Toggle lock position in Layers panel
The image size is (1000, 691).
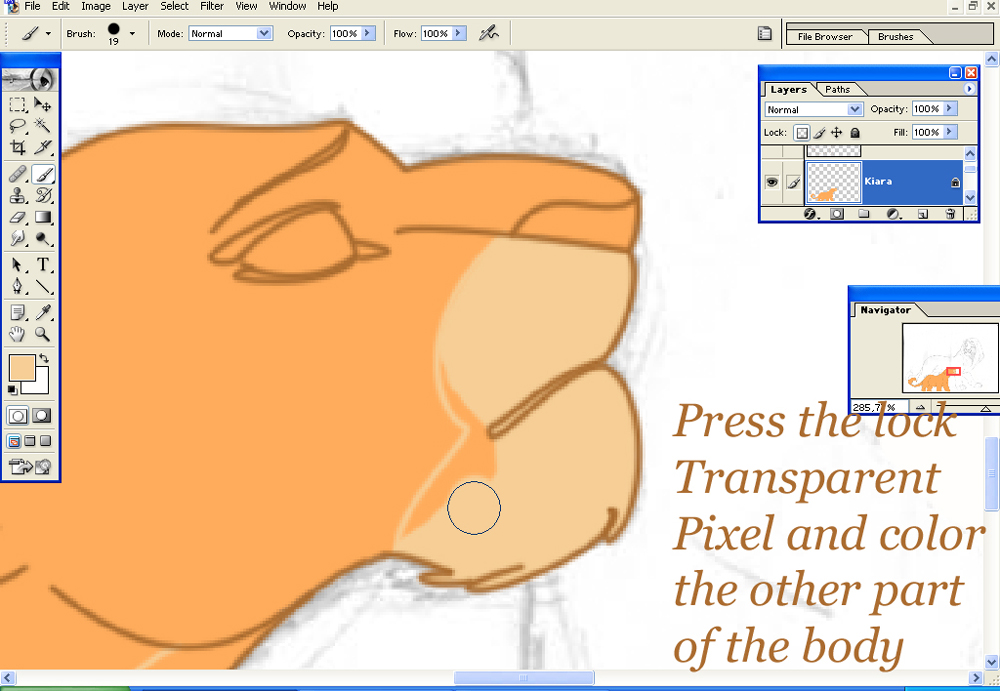coord(836,133)
